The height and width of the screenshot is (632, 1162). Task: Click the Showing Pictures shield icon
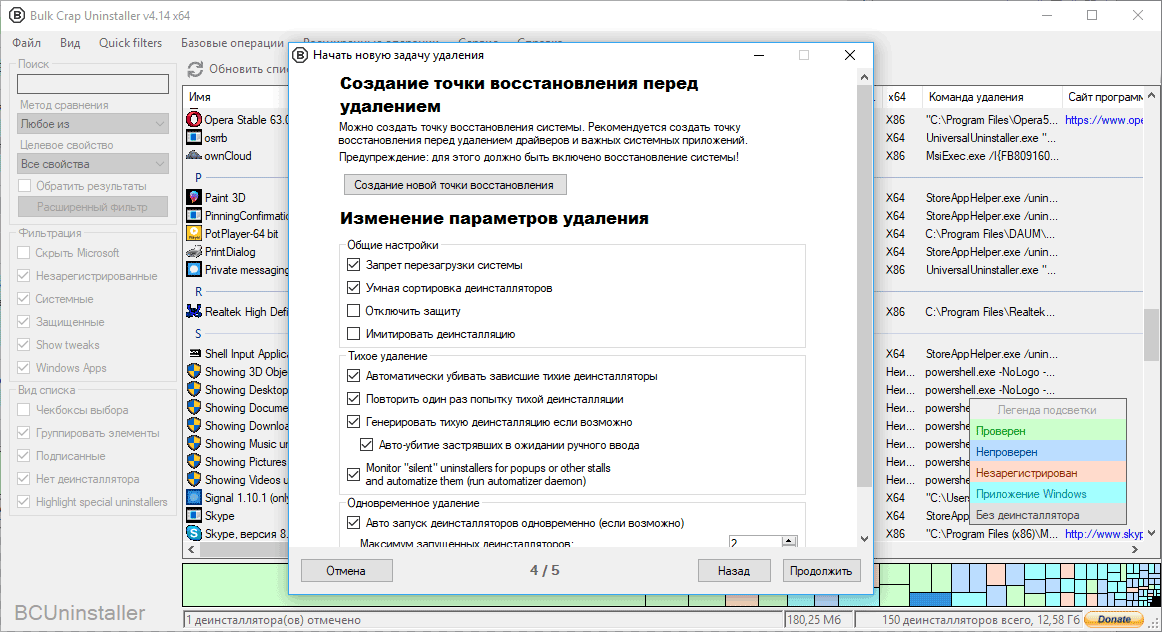coord(194,462)
